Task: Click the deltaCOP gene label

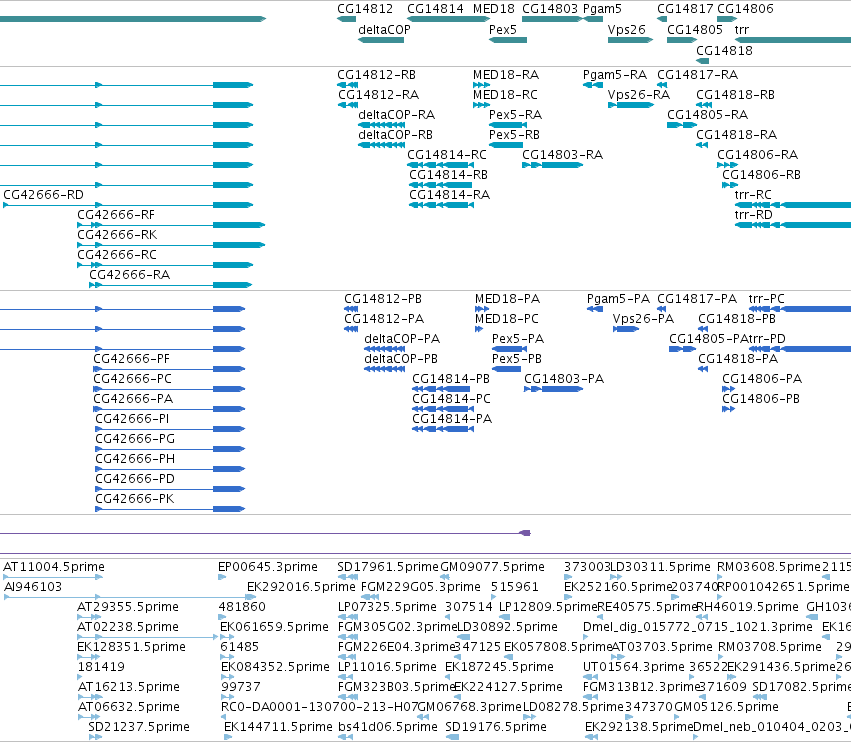Action: pos(384,30)
